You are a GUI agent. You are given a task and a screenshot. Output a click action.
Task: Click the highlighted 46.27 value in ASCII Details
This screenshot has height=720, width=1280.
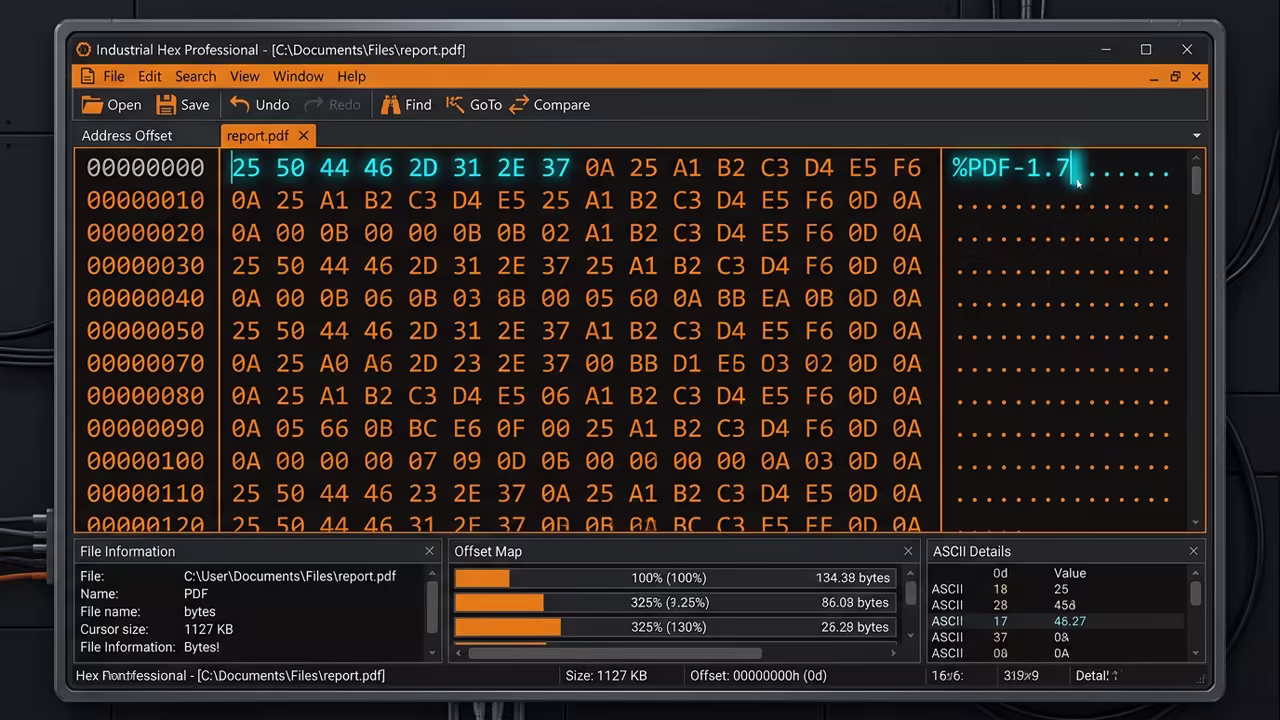pos(1069,621)
